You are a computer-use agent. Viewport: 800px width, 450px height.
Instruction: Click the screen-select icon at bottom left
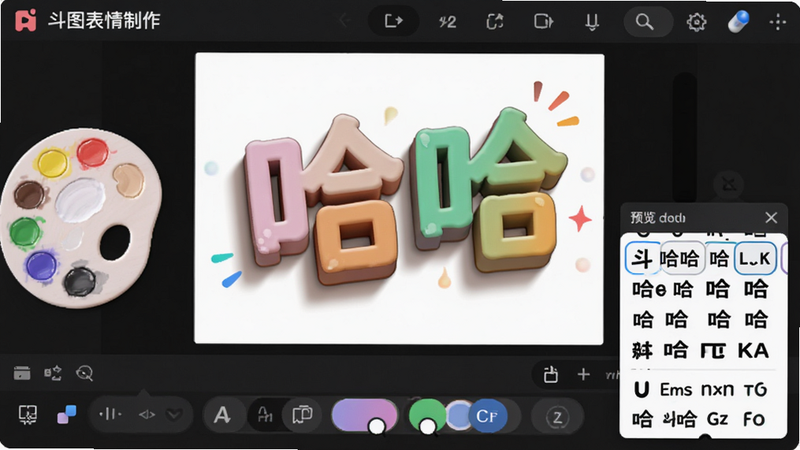pos(28,415)
